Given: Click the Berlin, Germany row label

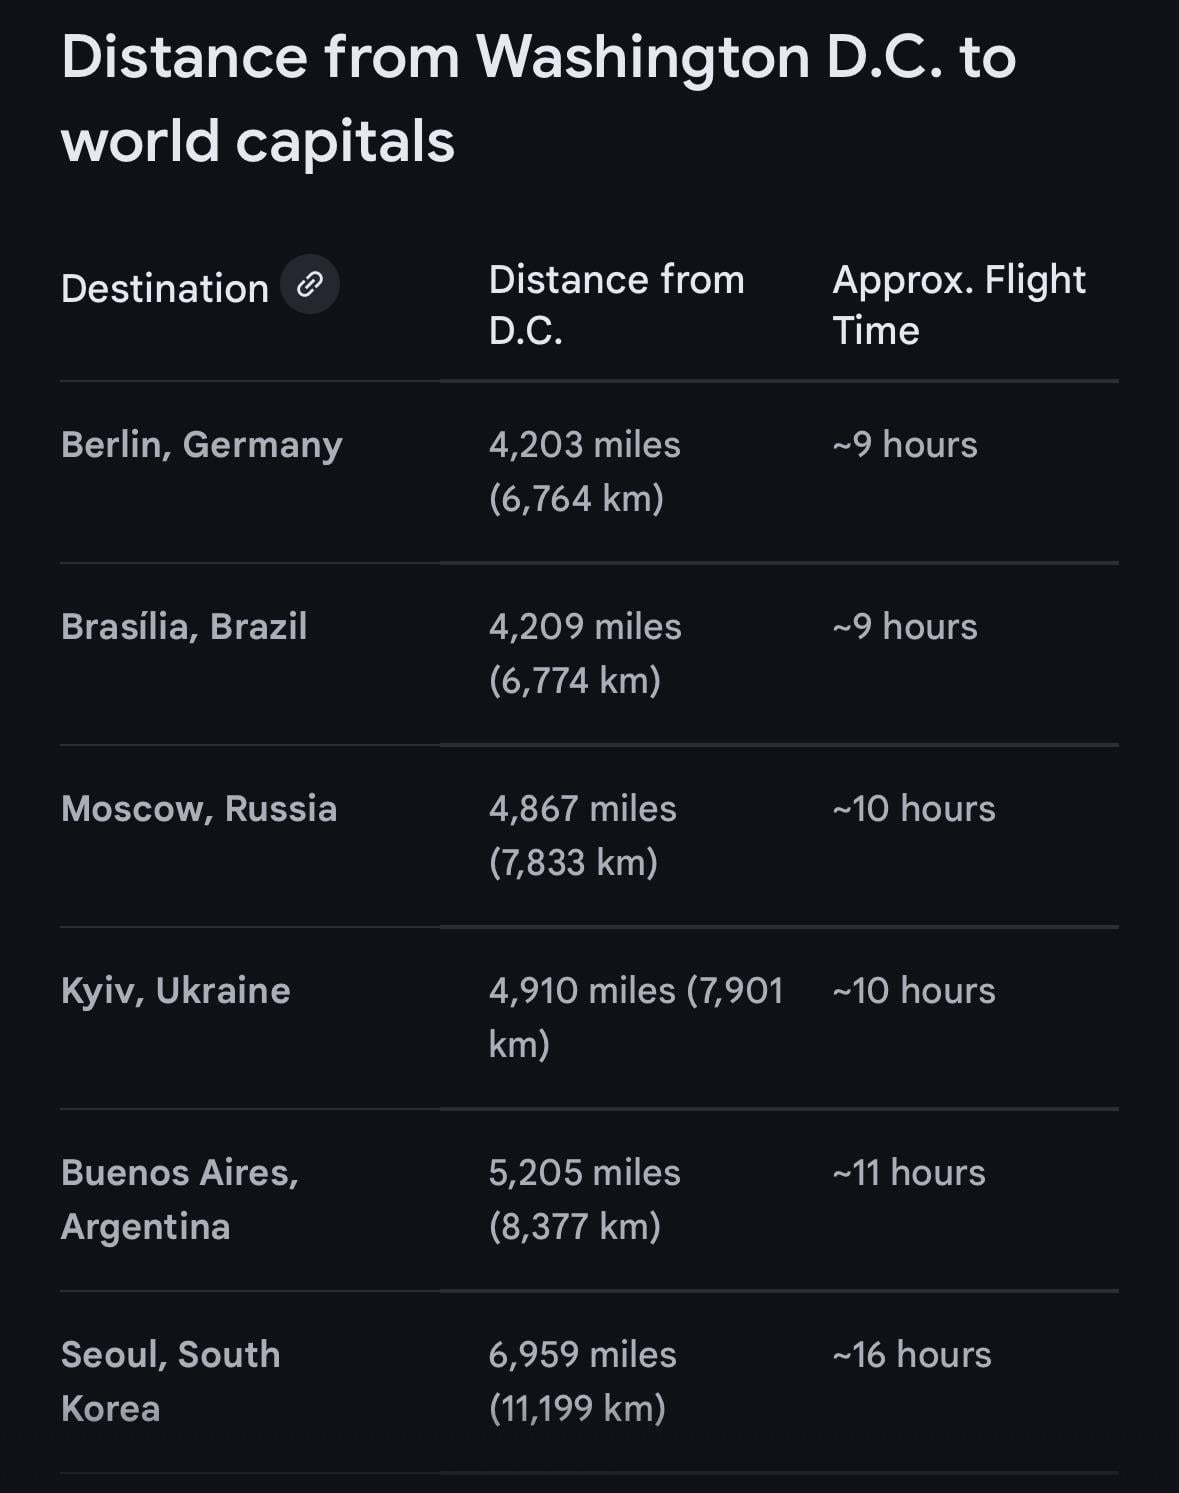Looking at the screenshot, I should 201,445.
